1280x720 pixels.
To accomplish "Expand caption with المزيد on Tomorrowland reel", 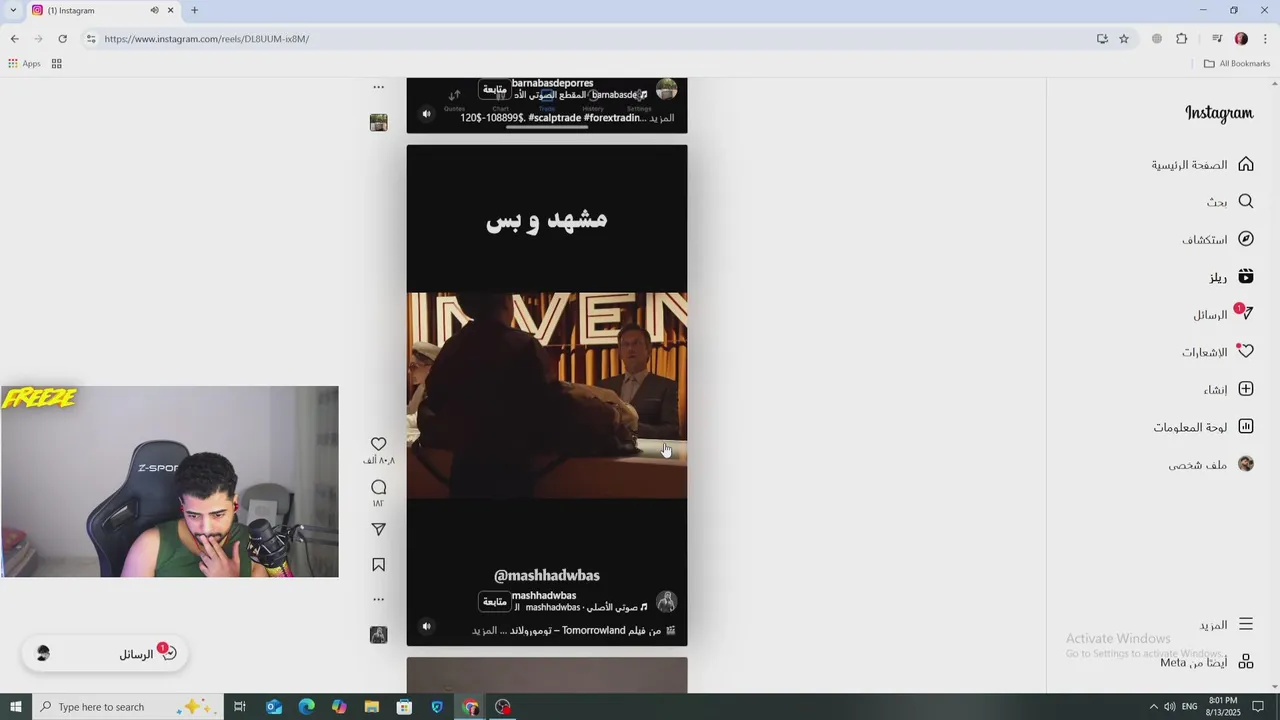I will click(x=484, y=631).
